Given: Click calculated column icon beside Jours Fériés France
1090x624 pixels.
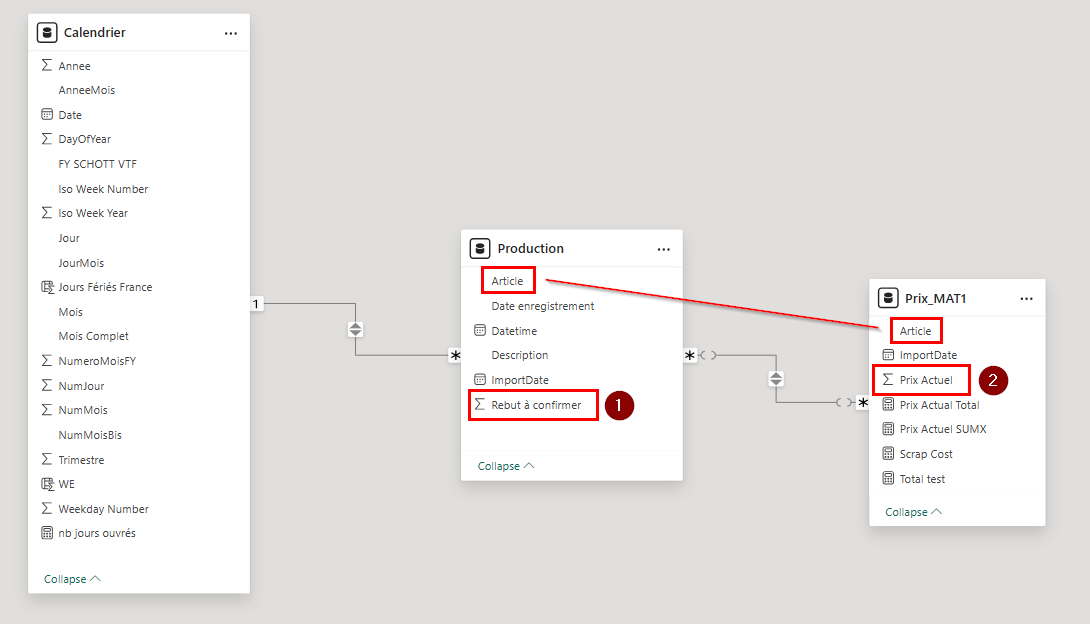Looking at the screenshot, I should 47,287.
